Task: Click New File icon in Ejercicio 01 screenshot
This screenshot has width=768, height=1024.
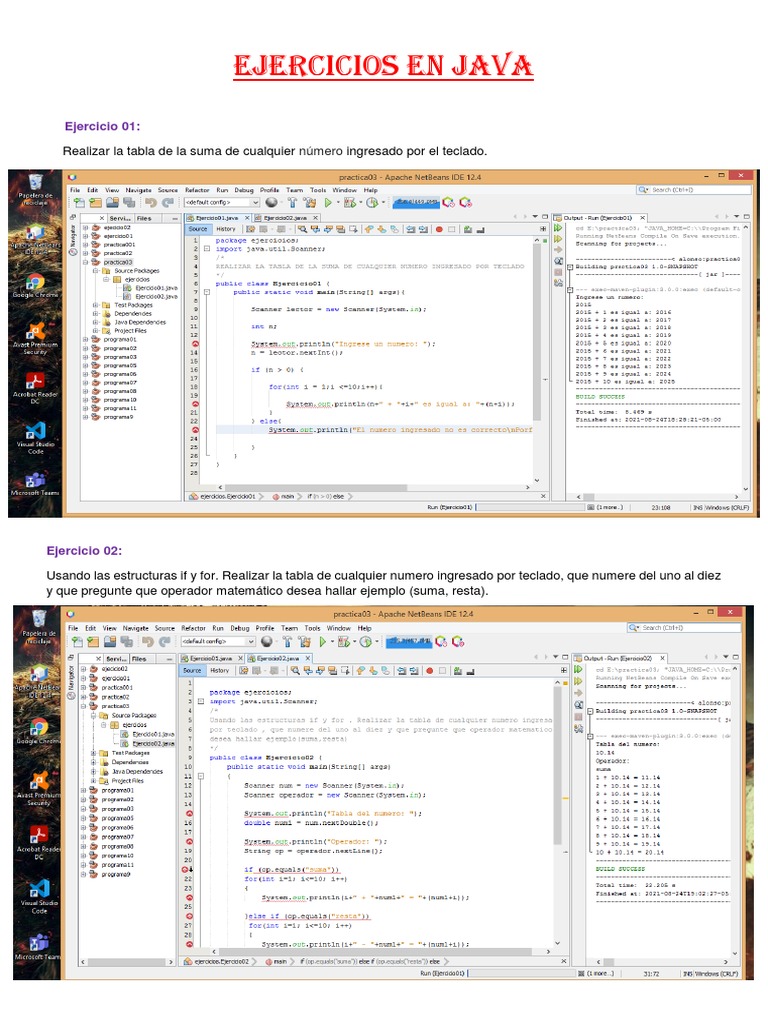Action: pos(79,203)
